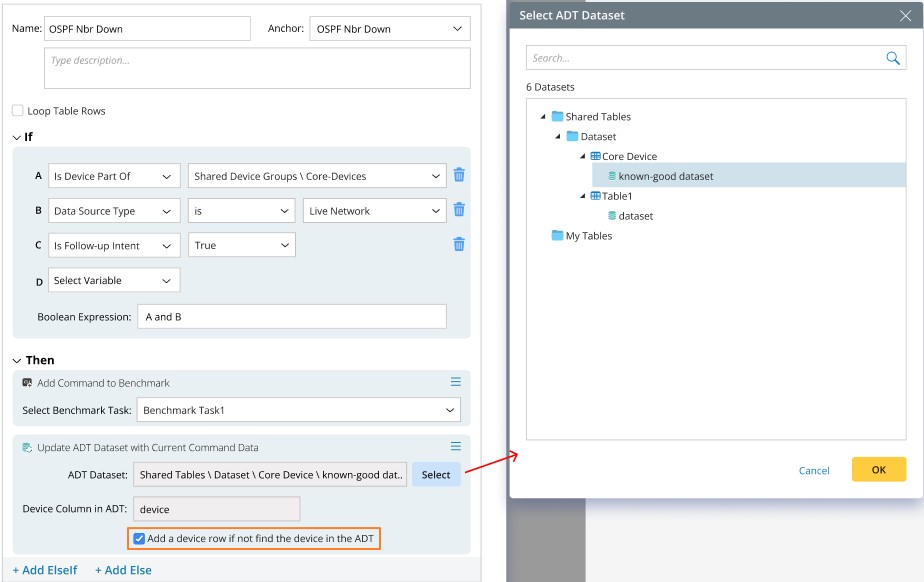924x582 pixels.
Task: Open the Anchor dropdown
Action: [390, 28]
